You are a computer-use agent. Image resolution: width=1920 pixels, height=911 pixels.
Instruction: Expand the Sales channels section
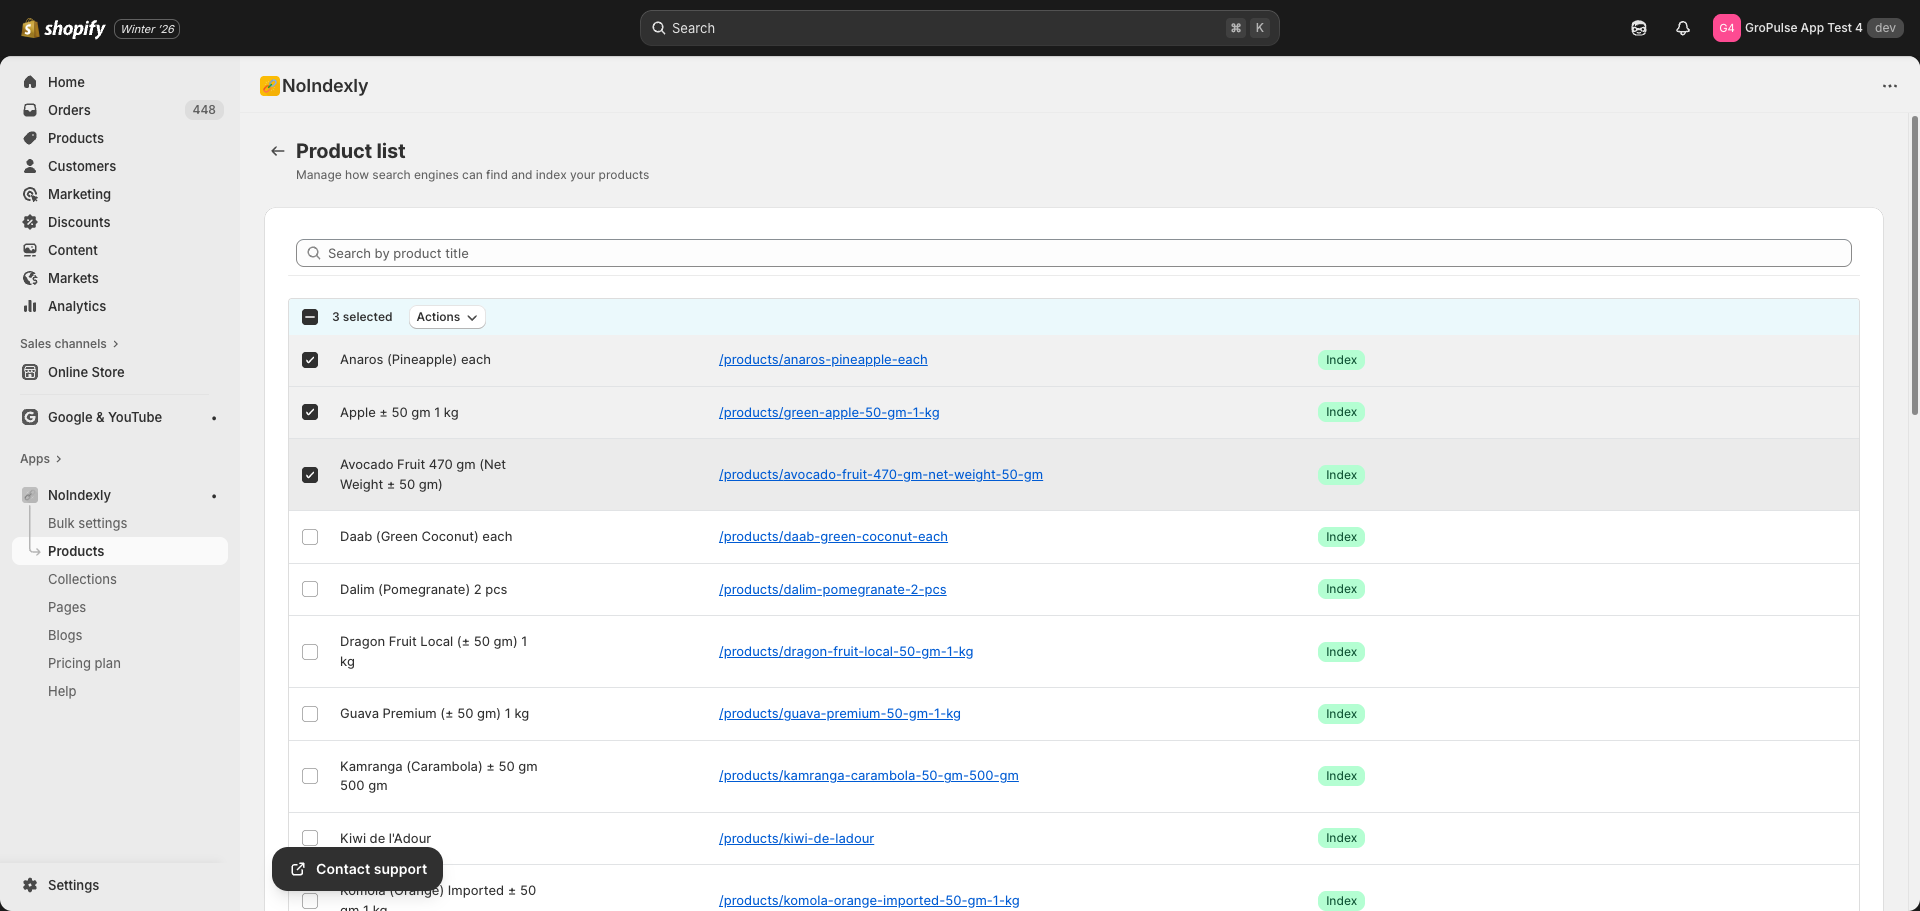(x=69, y=344)
